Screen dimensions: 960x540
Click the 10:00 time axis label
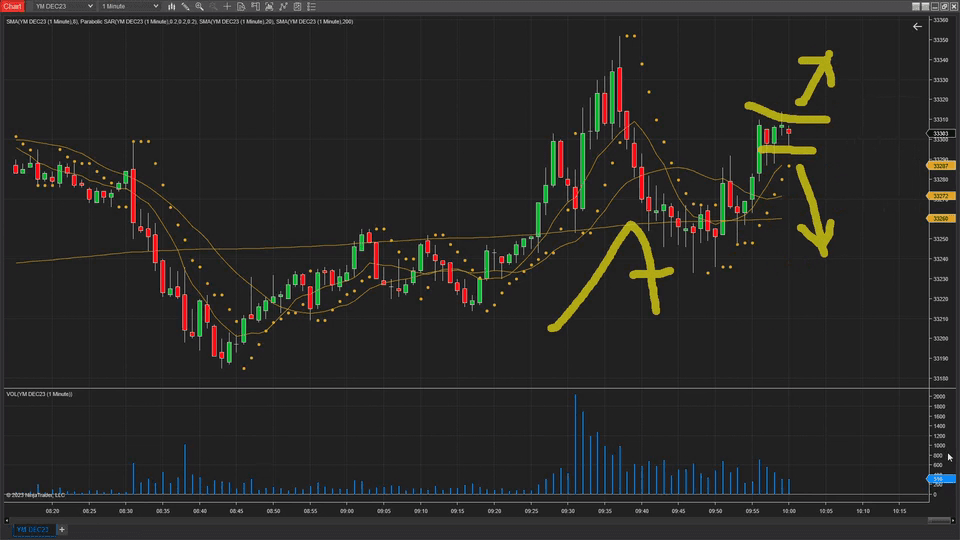coord(789,511)
